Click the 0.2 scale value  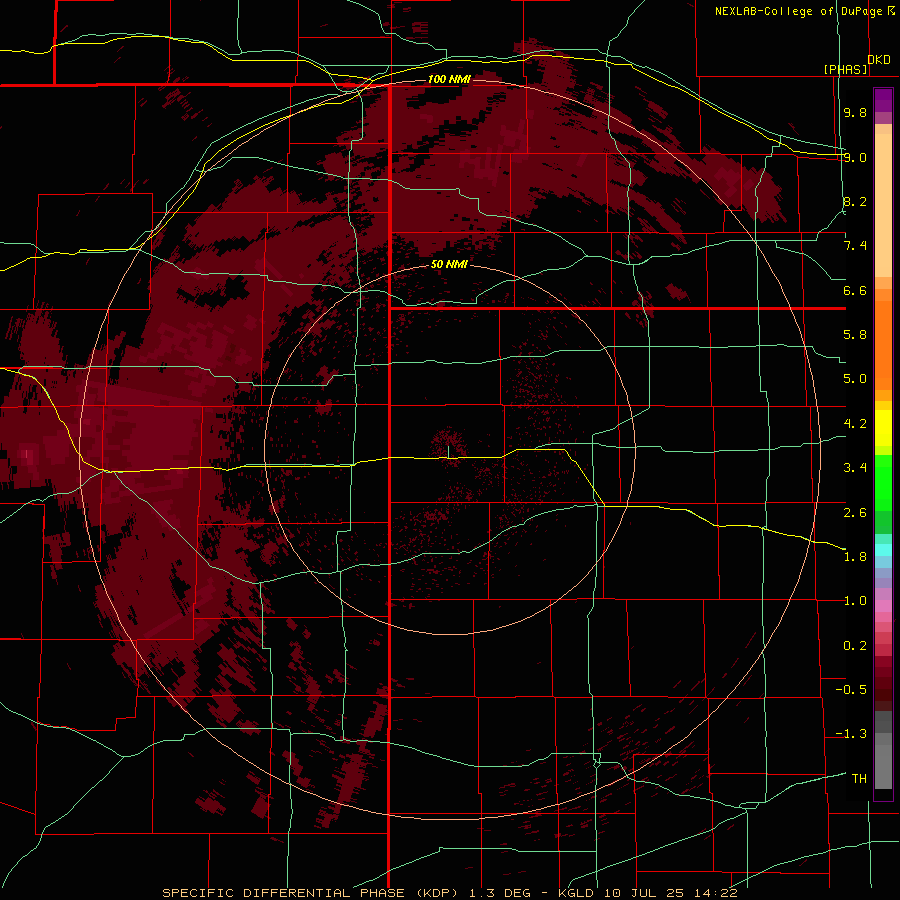(x=855, y=646)
